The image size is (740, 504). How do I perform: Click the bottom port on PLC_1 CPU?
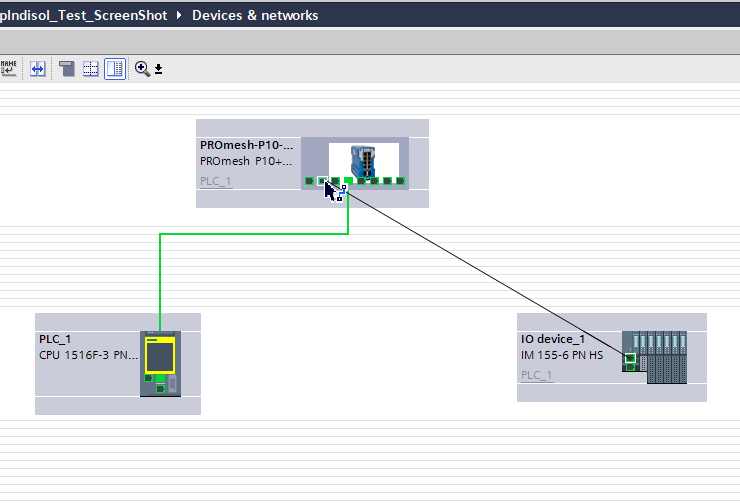tap(160, 389)
